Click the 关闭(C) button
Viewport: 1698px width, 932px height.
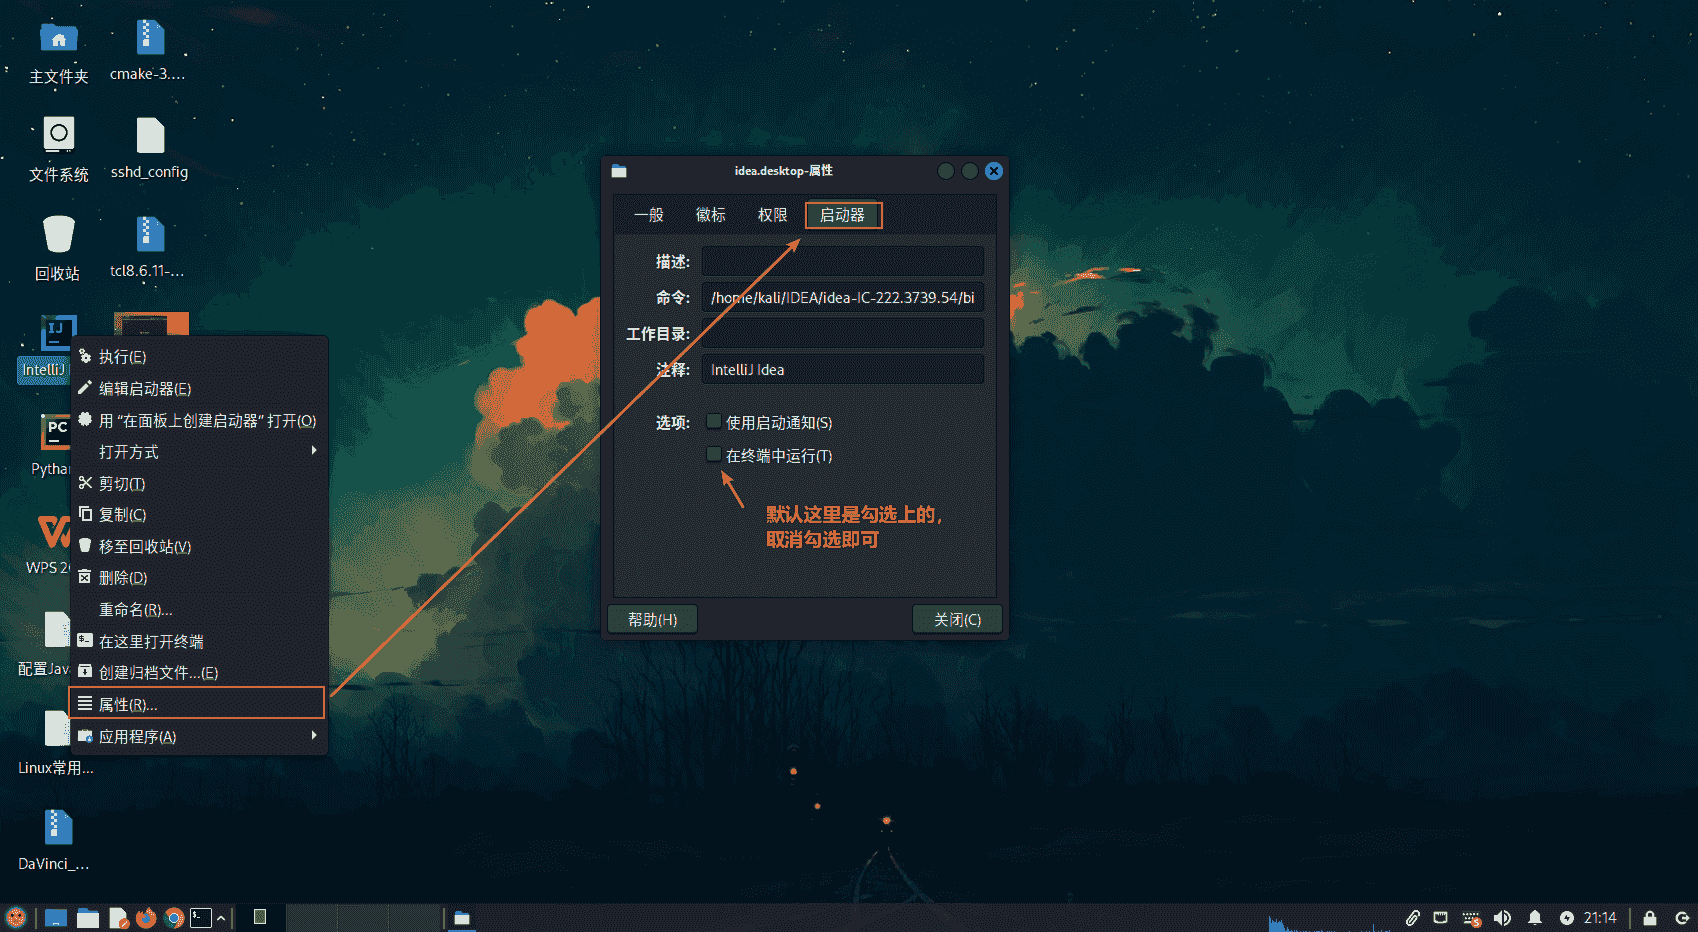[x=957, y=620]
